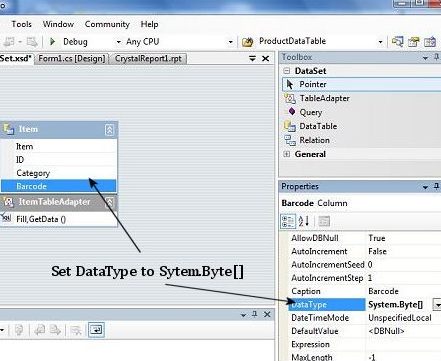Switch to the DataSet .xsd tab

[x=16, y=59]
